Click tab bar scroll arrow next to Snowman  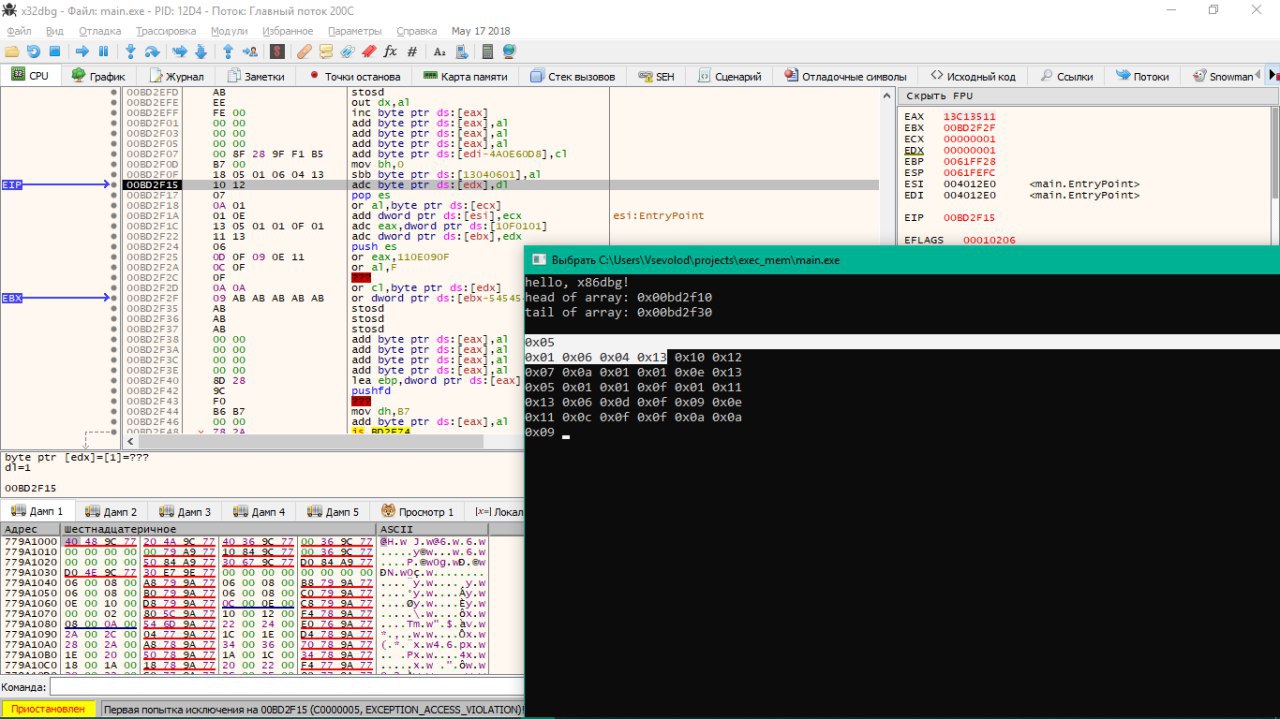click(x=1273, y=76)
